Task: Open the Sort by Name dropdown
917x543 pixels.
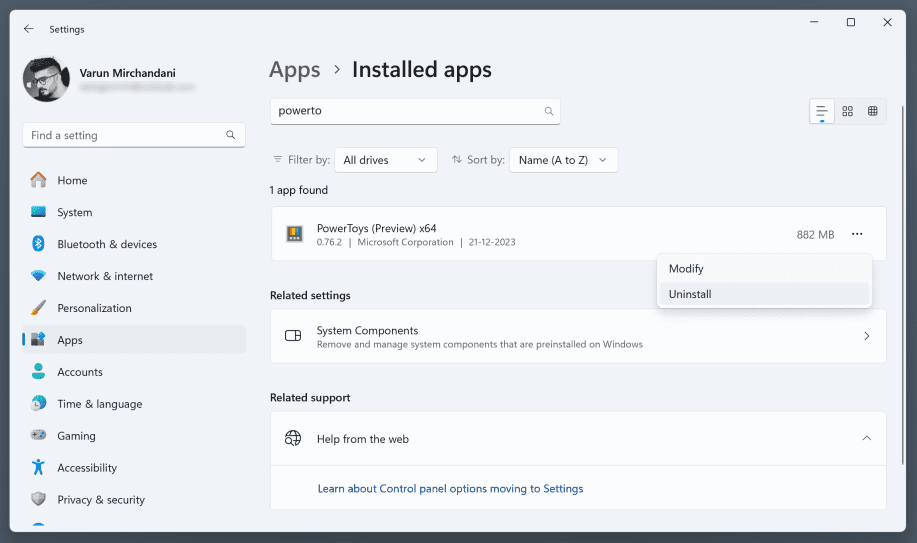Action: 563,160
